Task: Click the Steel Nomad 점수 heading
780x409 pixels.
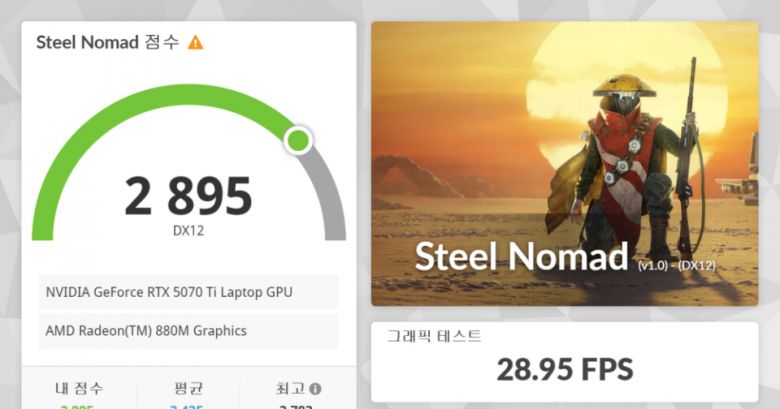Action: coord(107,43)
